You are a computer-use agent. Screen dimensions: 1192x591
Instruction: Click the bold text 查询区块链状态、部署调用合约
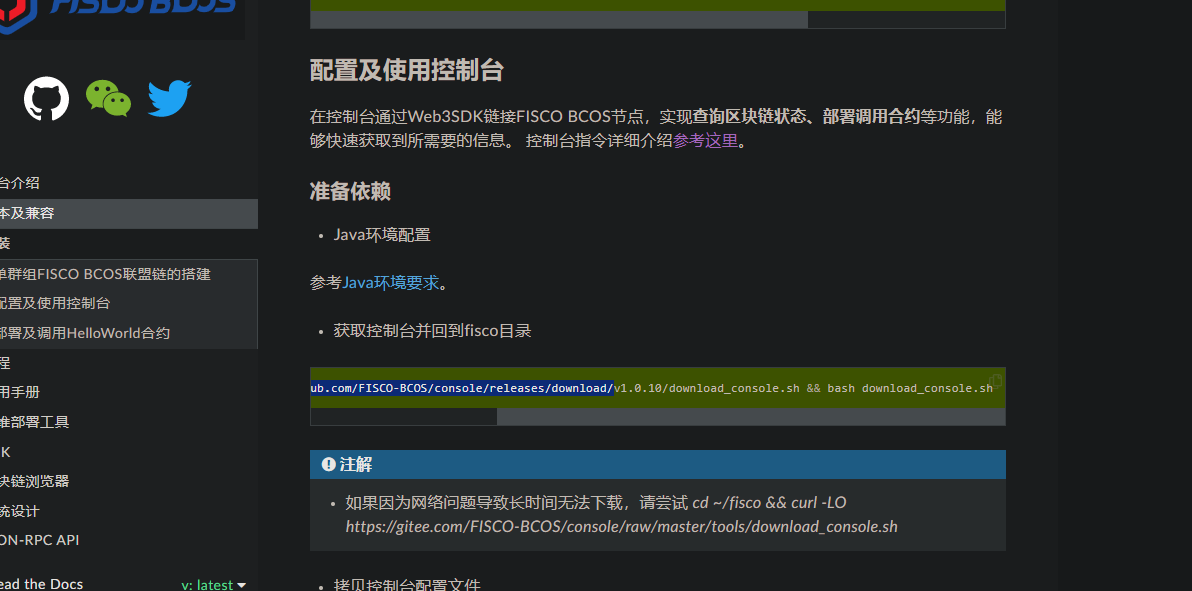click(806, 117)
